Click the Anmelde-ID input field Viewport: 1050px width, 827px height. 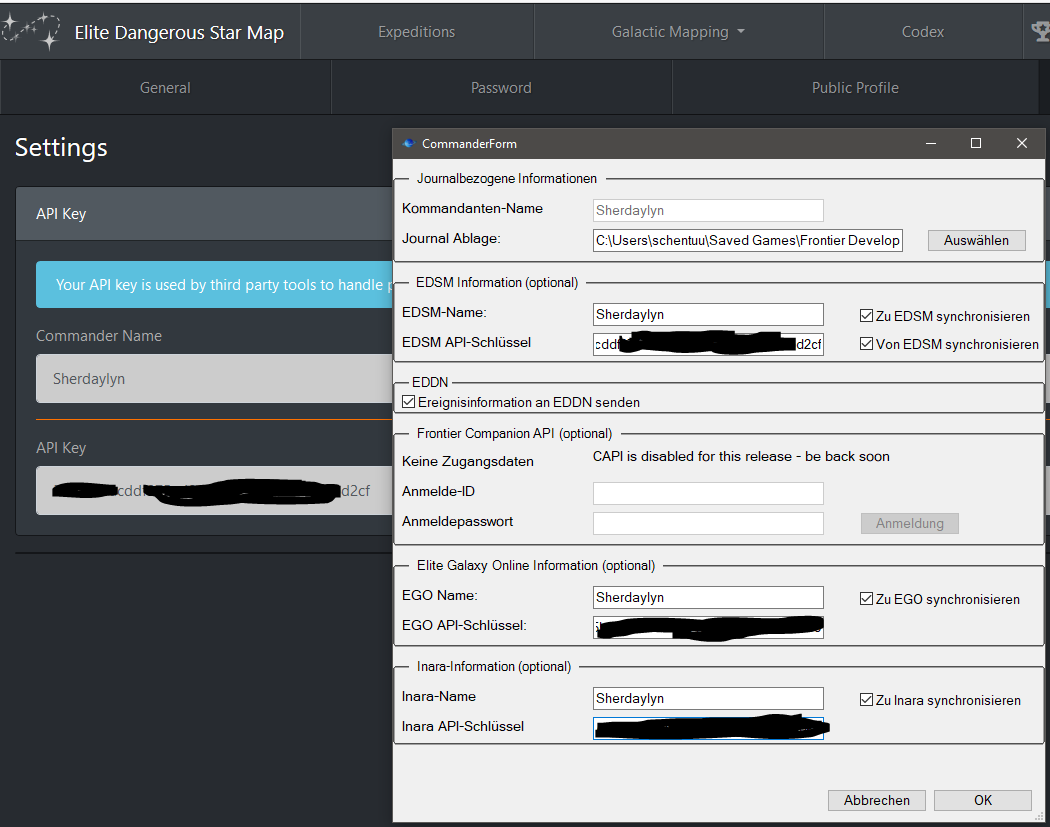708,493
